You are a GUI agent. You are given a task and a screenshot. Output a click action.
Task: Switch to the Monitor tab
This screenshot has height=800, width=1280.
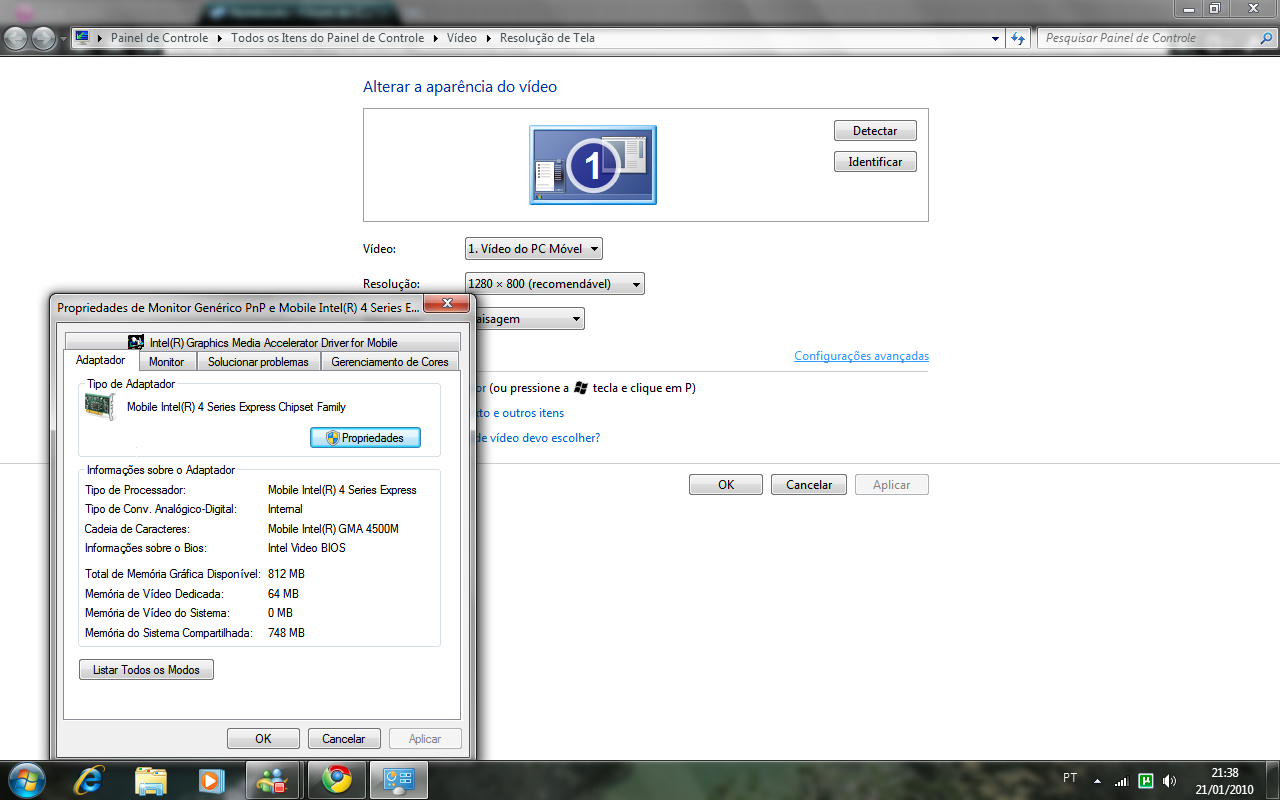(x=167, y=362)
